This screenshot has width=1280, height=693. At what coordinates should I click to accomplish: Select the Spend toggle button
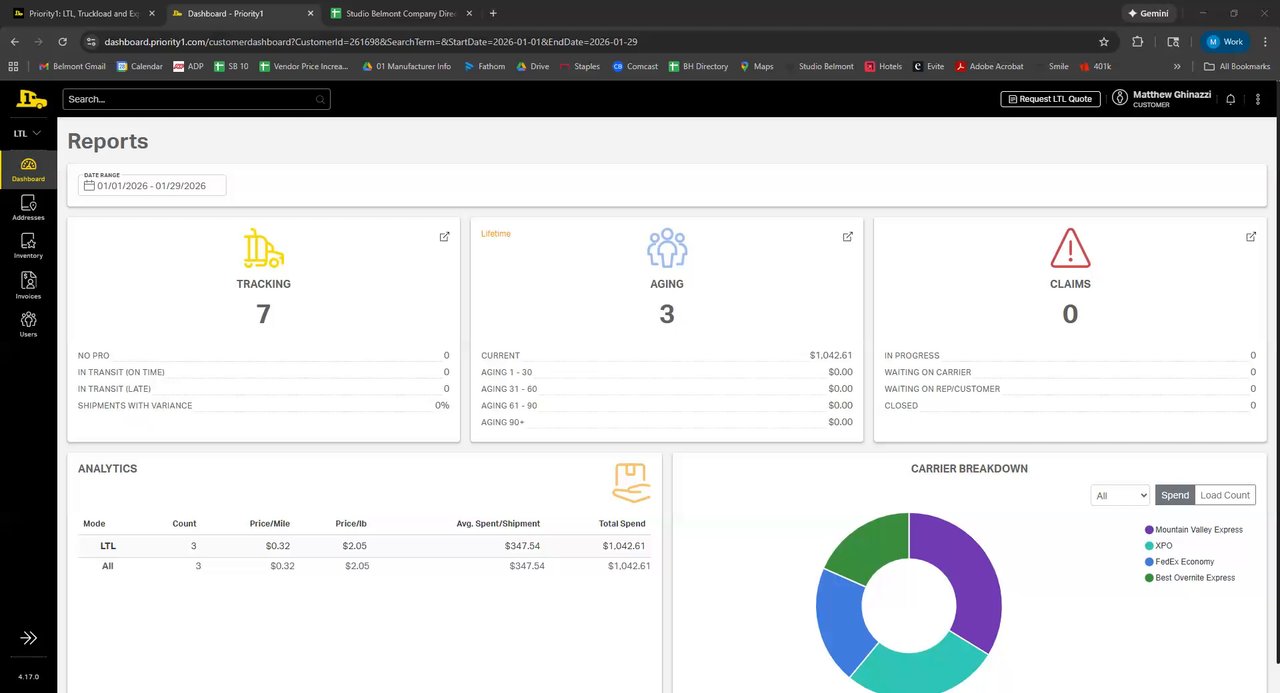click(1175, 495)
